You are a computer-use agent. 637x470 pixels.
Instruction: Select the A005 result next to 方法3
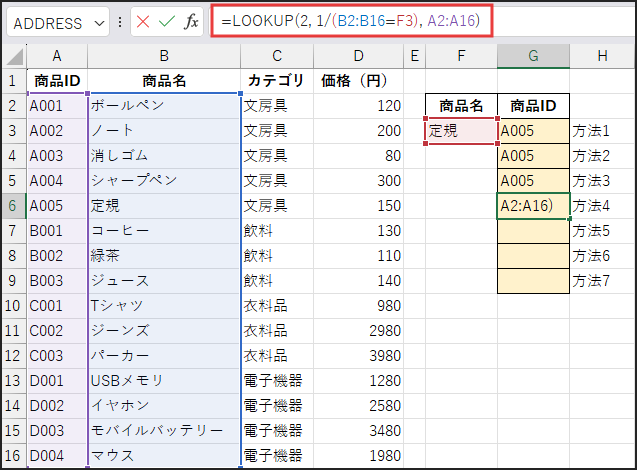[533, 181]
